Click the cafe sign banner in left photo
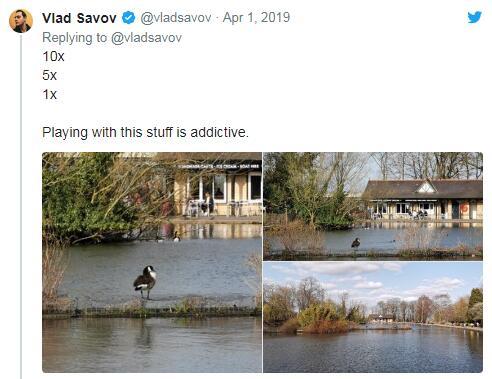 (x=218, y=166)
